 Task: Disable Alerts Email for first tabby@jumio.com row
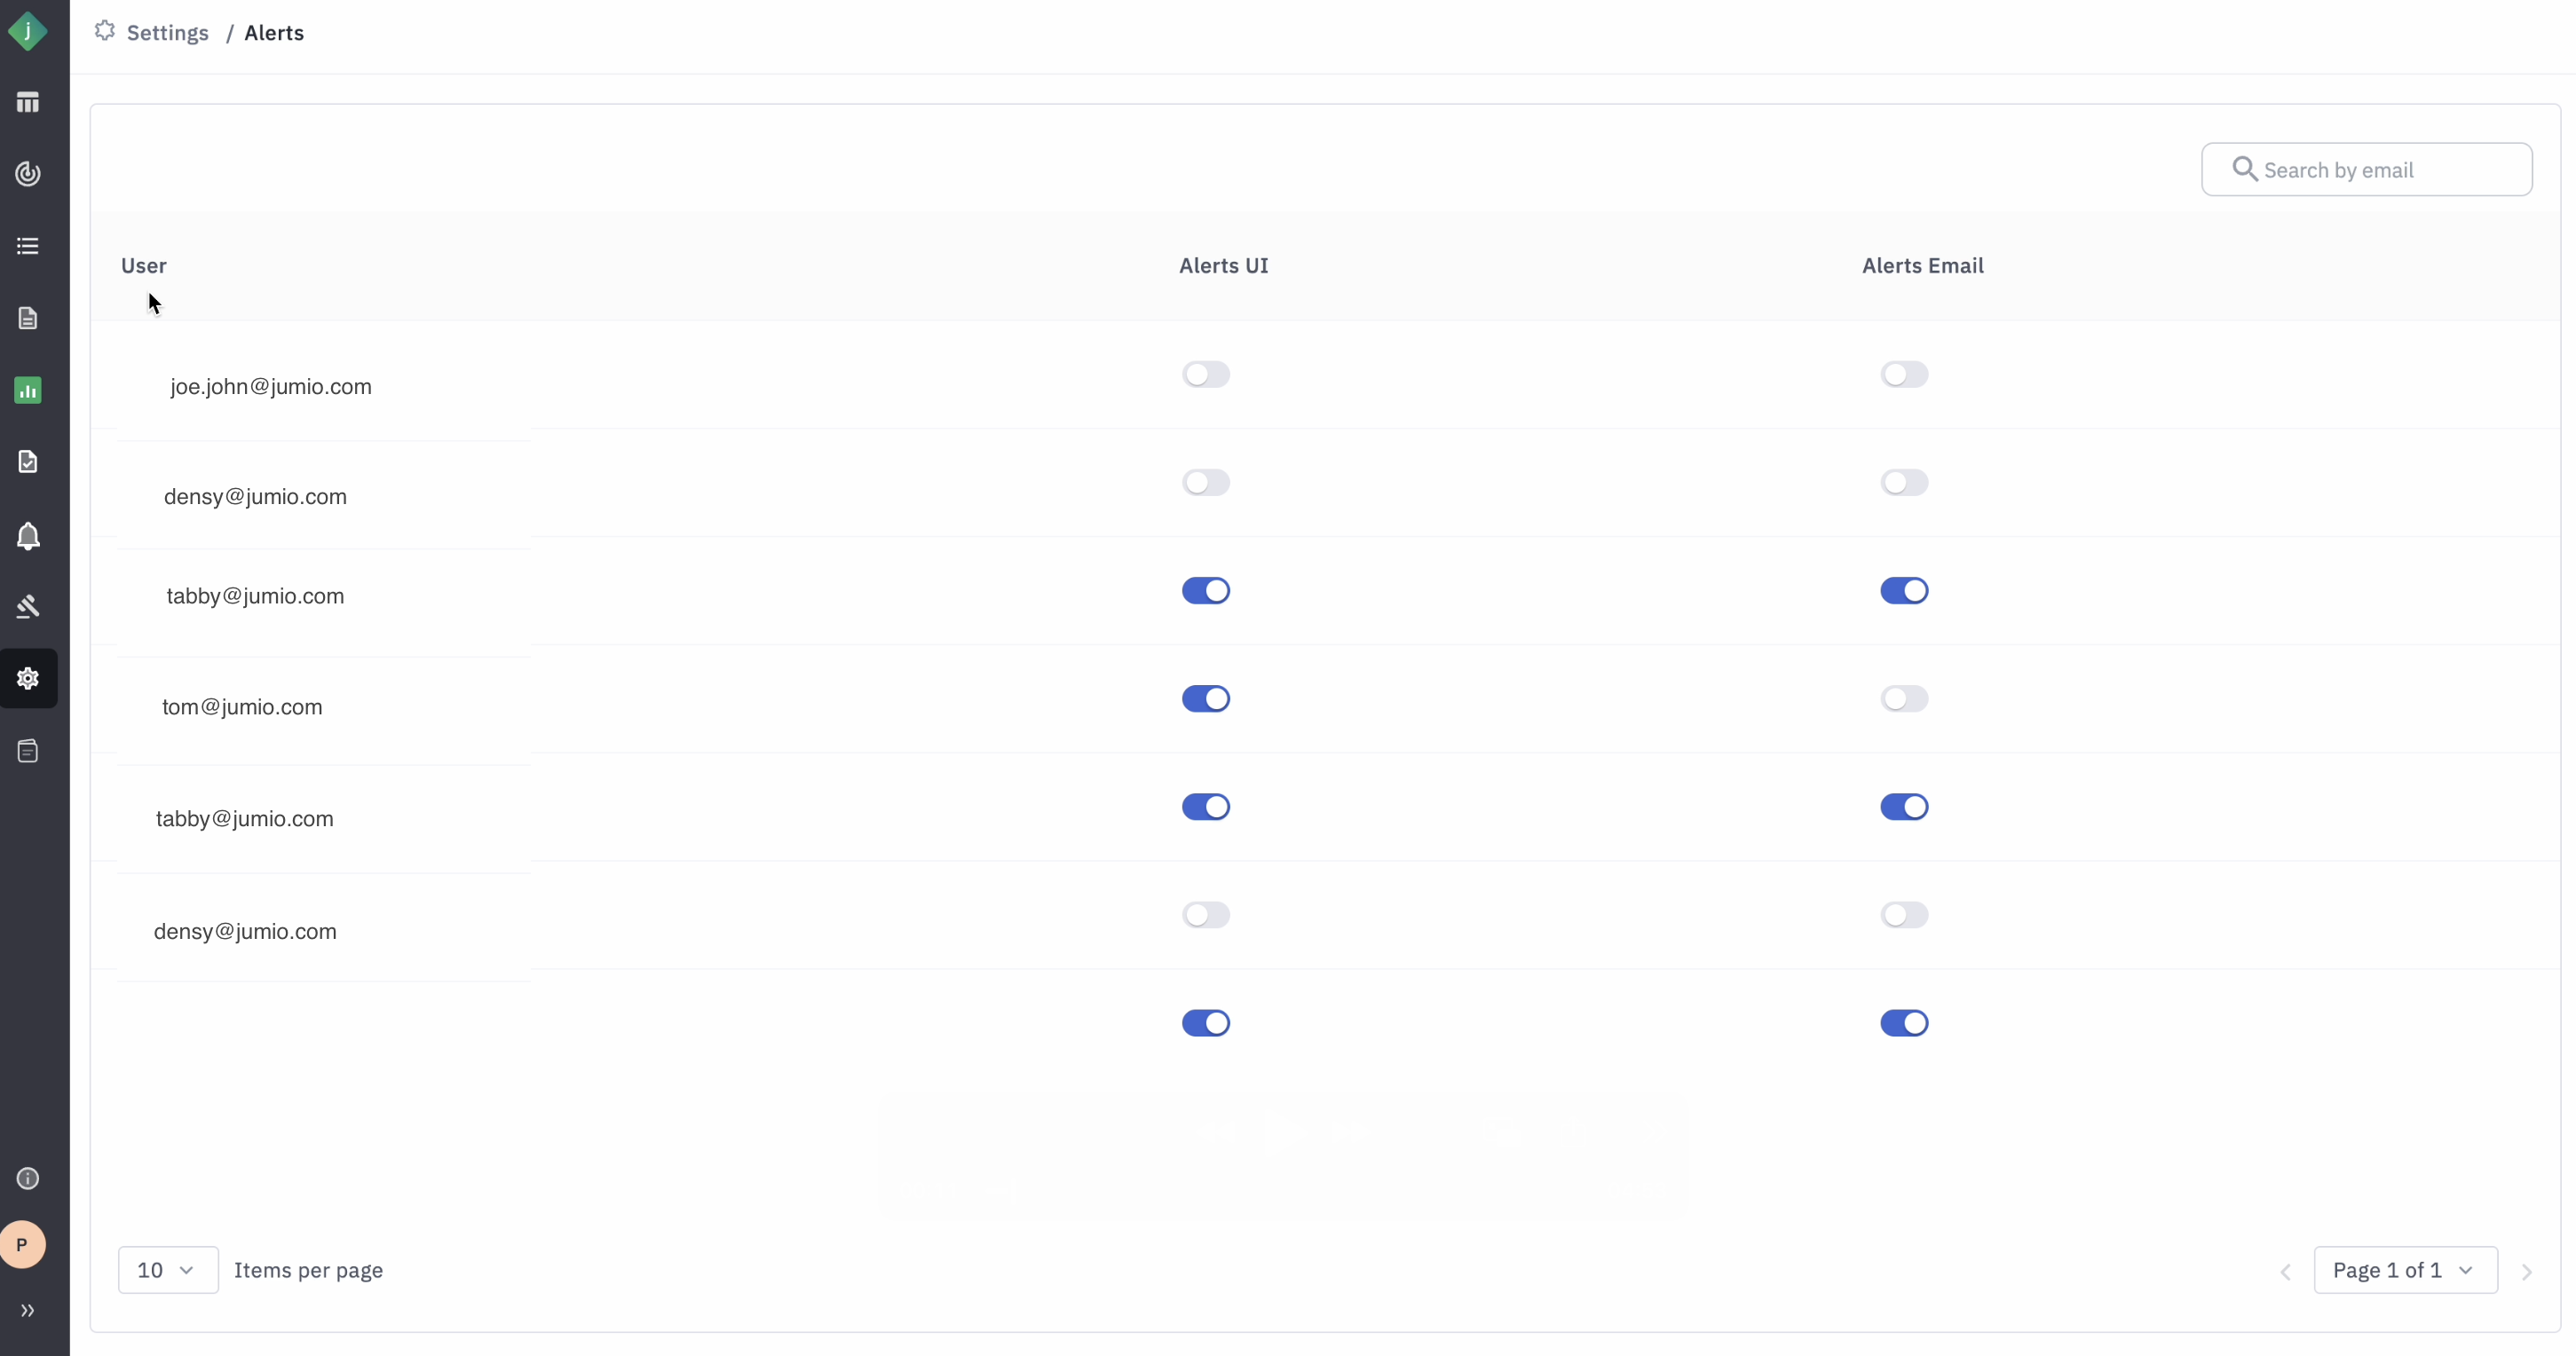1903,591
